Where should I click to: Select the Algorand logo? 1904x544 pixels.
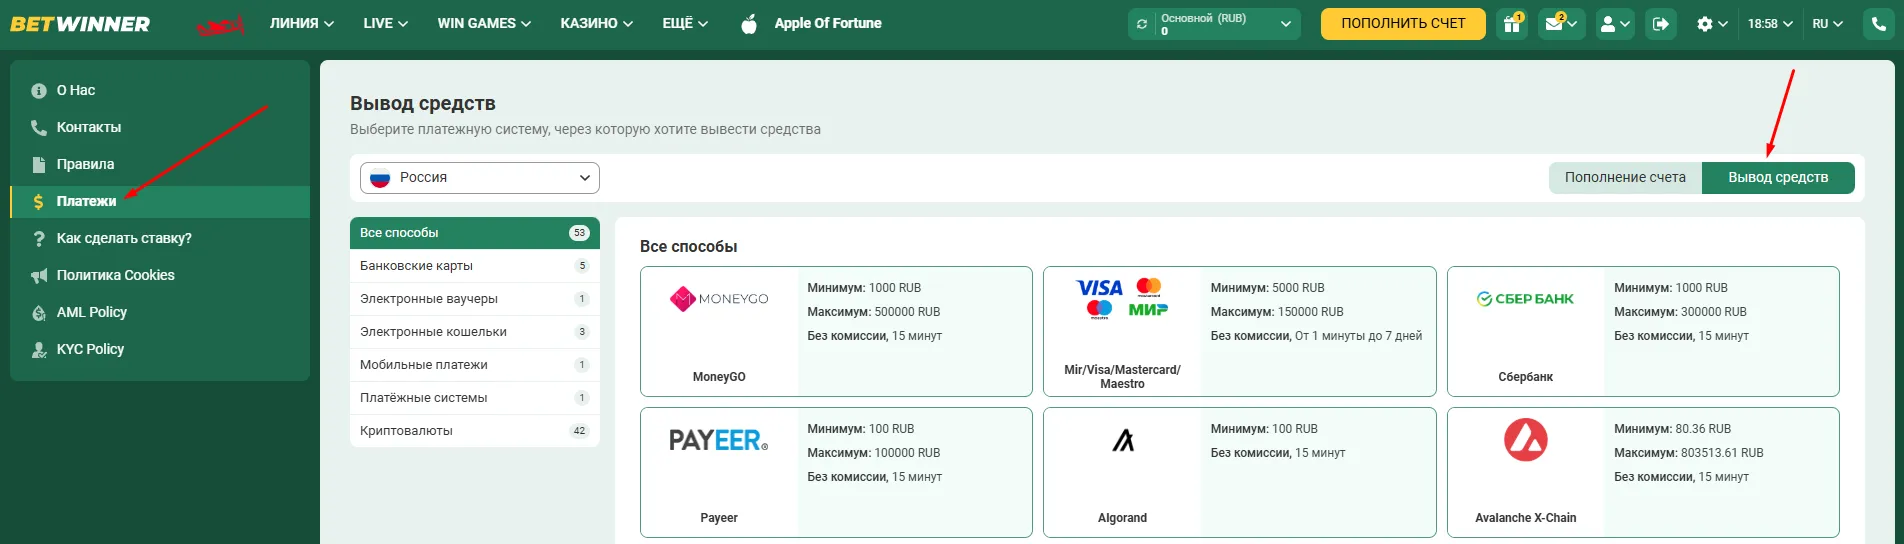[x=1123, y=440]
